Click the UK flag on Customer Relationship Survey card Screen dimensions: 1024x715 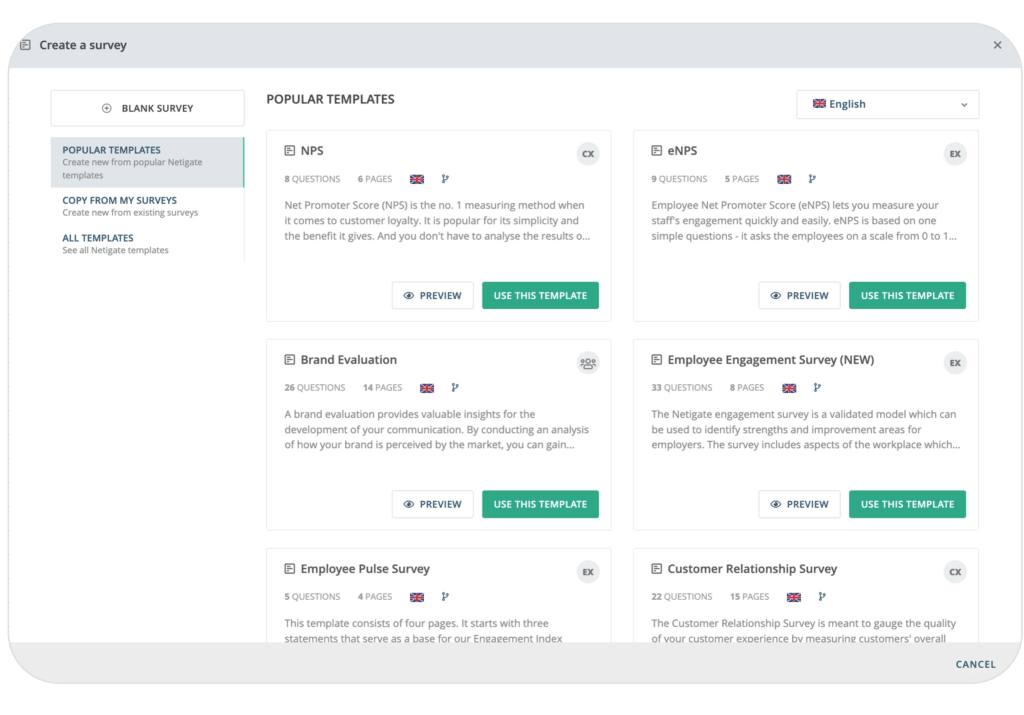click(x=793, y=597)
